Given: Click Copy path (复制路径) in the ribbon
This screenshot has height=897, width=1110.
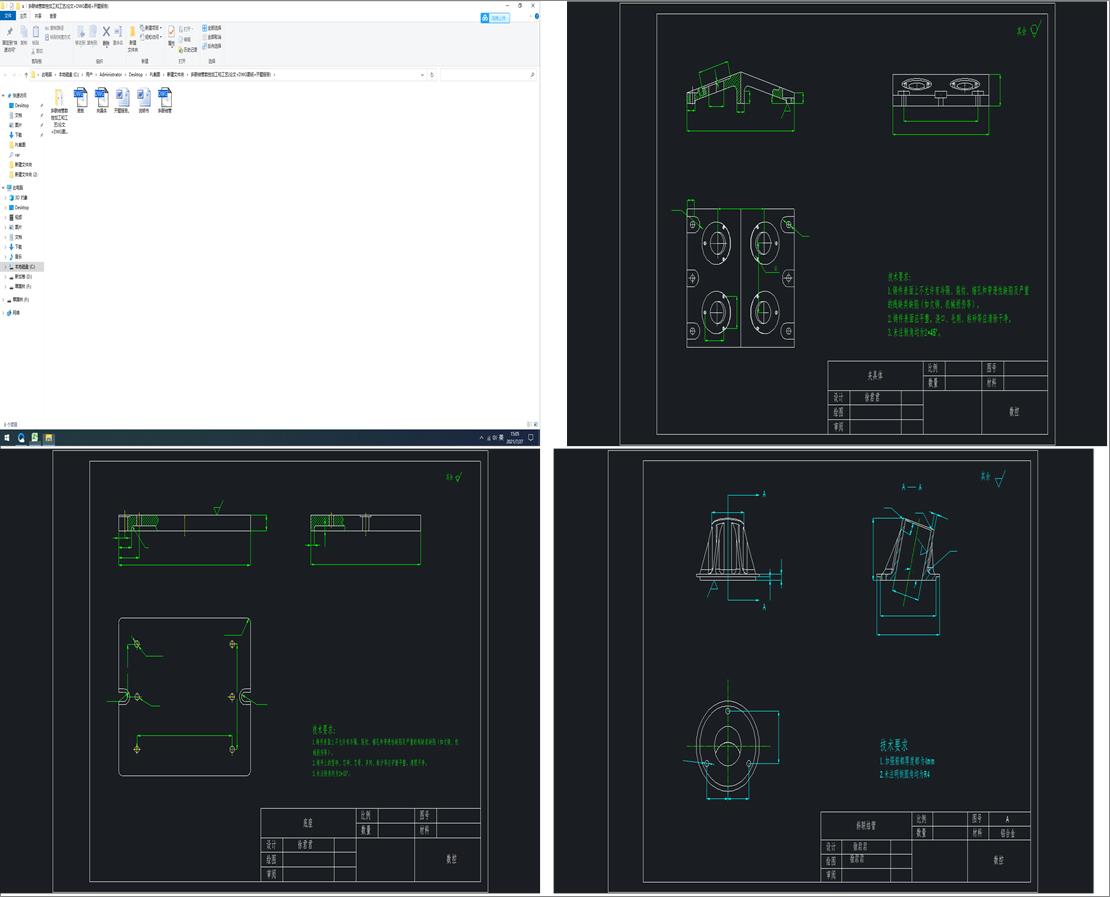Looking at the screenshot, I should (x=55, y=28).
